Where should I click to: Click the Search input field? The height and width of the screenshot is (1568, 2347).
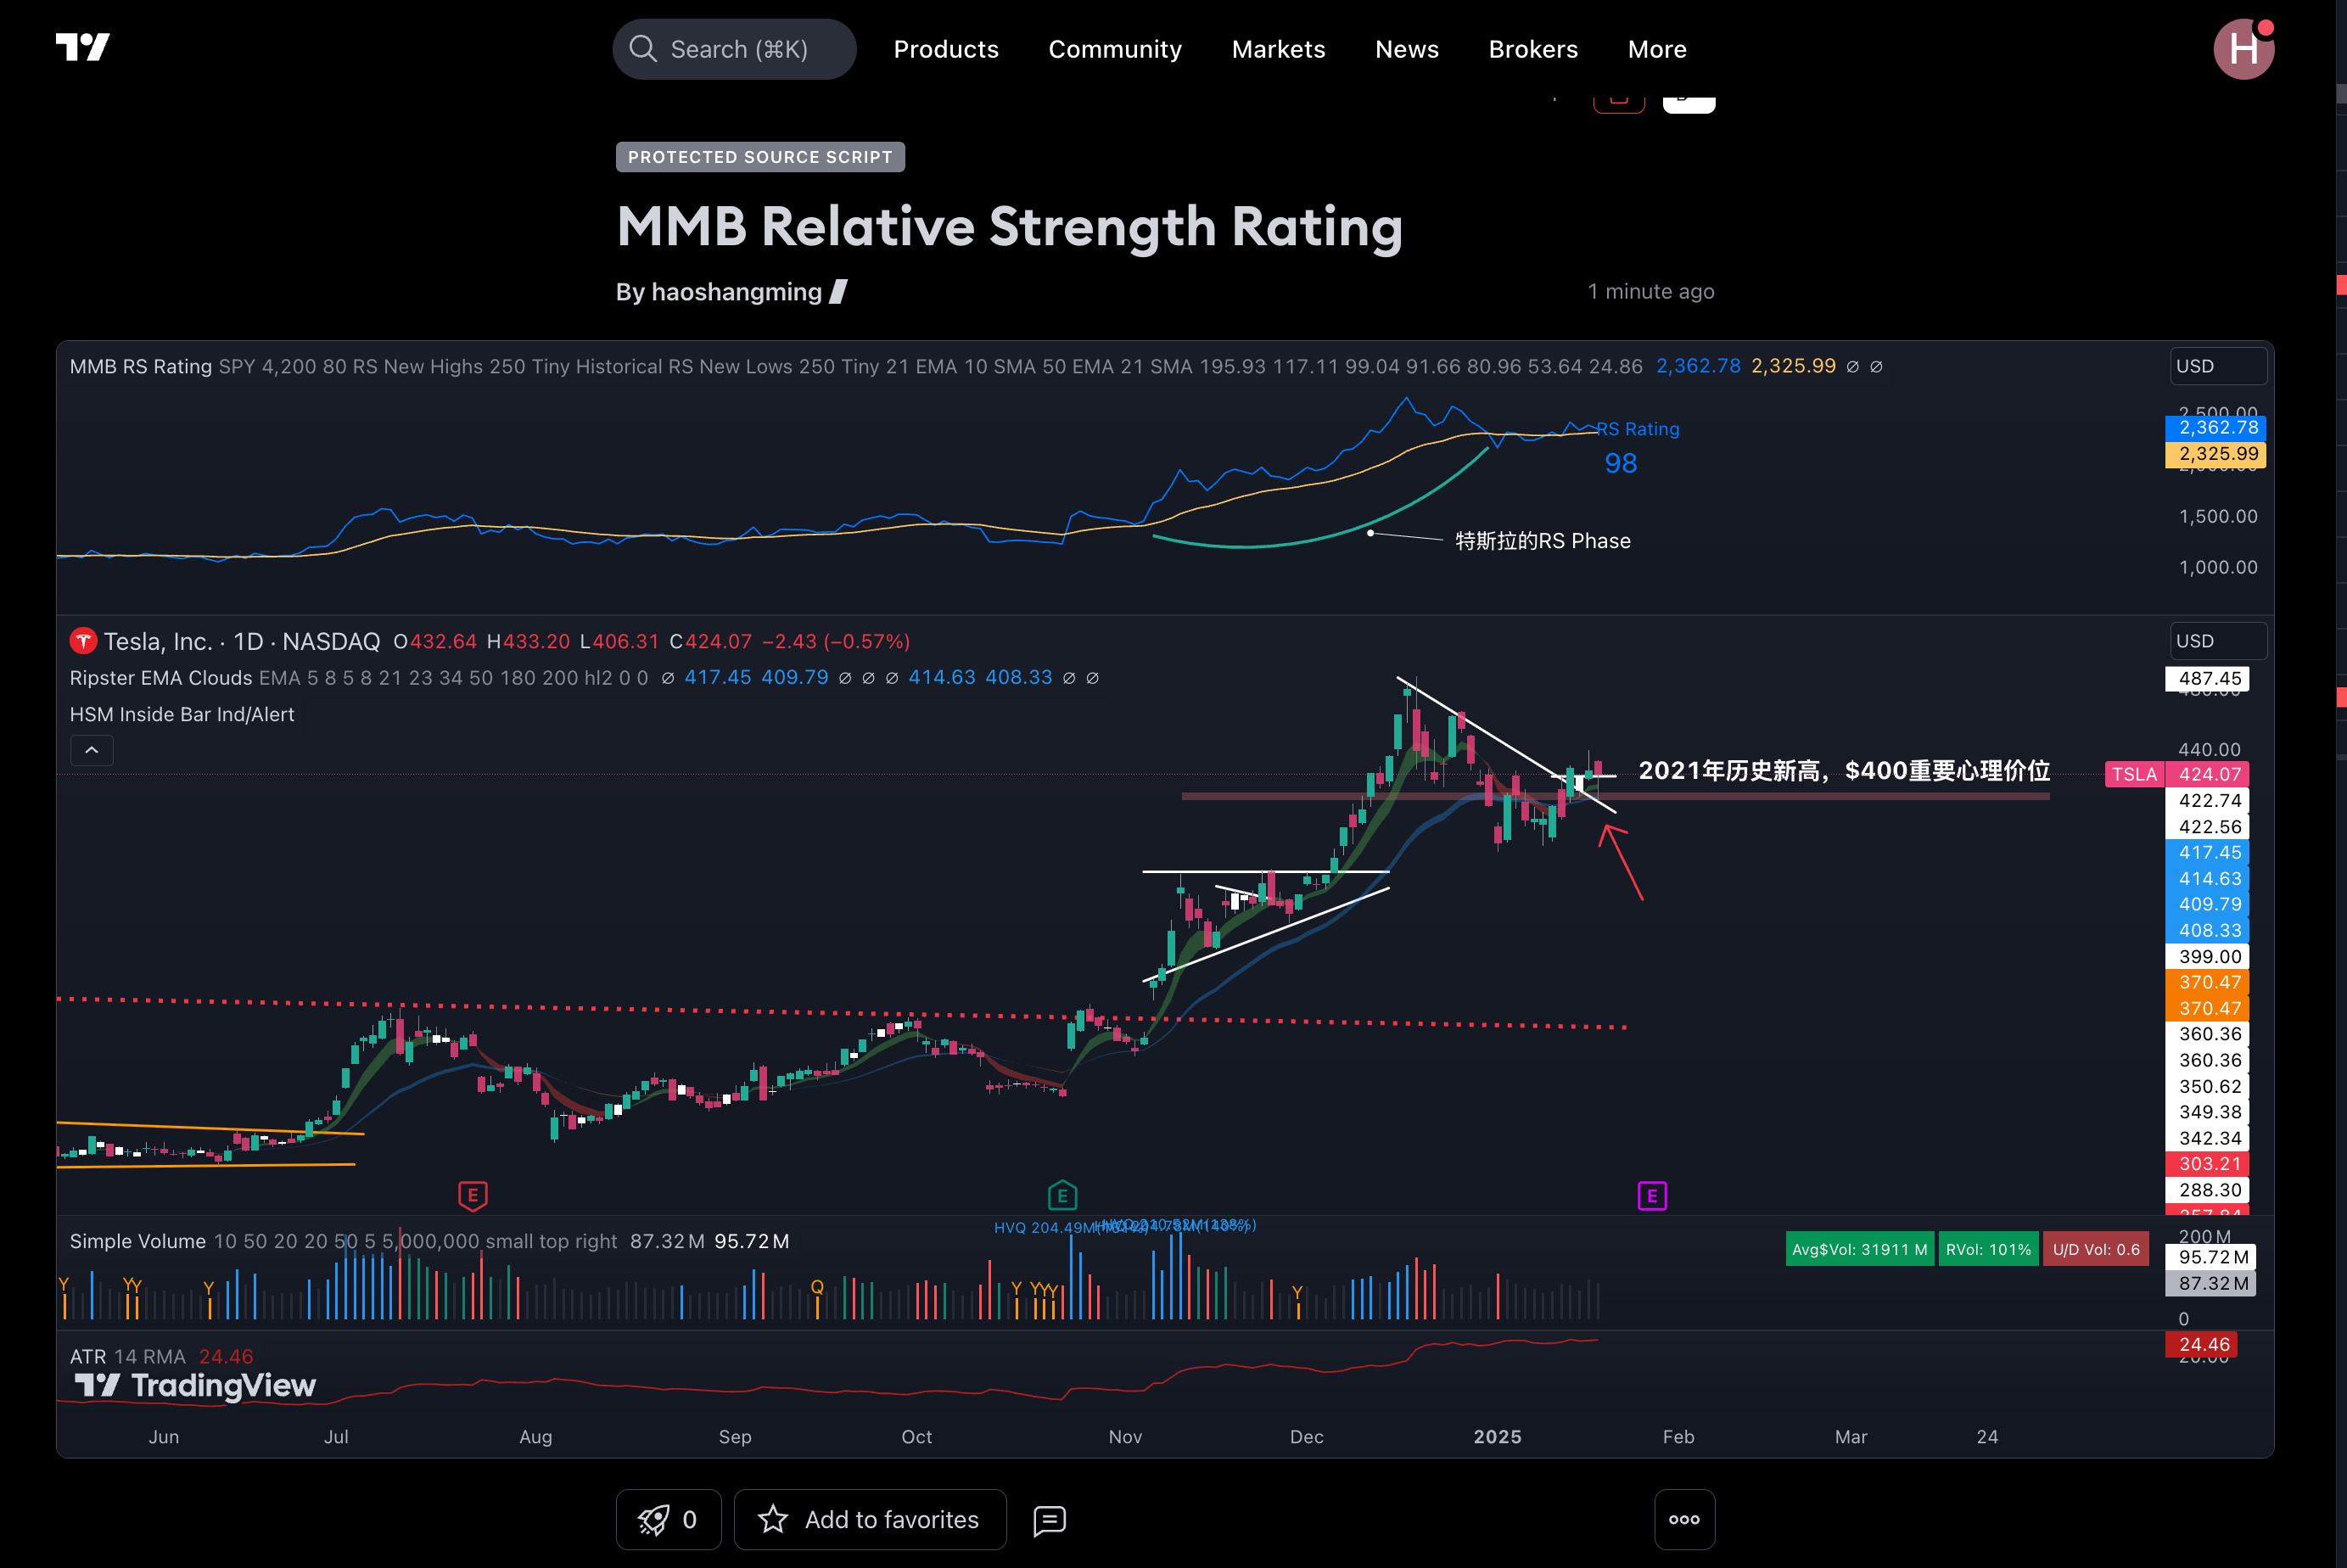point(735,49)
